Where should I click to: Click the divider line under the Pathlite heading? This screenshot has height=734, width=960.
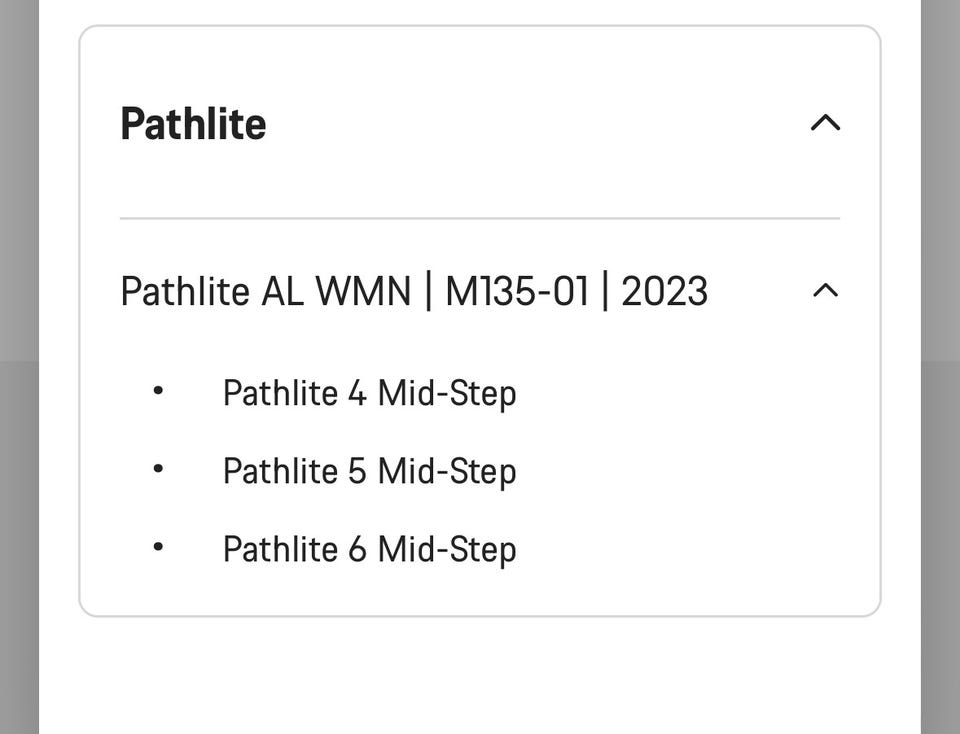point(480,218)
